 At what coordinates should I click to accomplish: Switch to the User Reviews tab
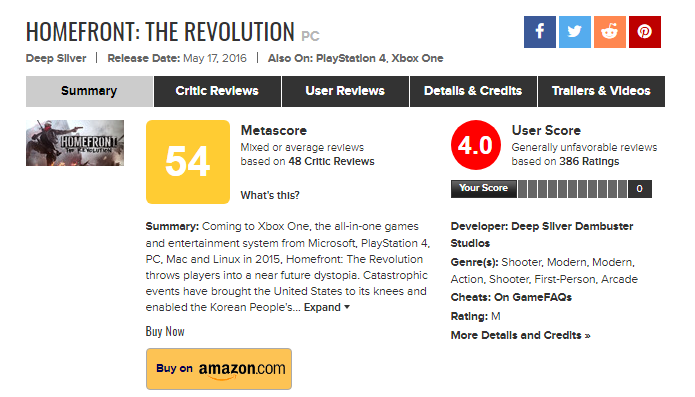tap(345, 91)
